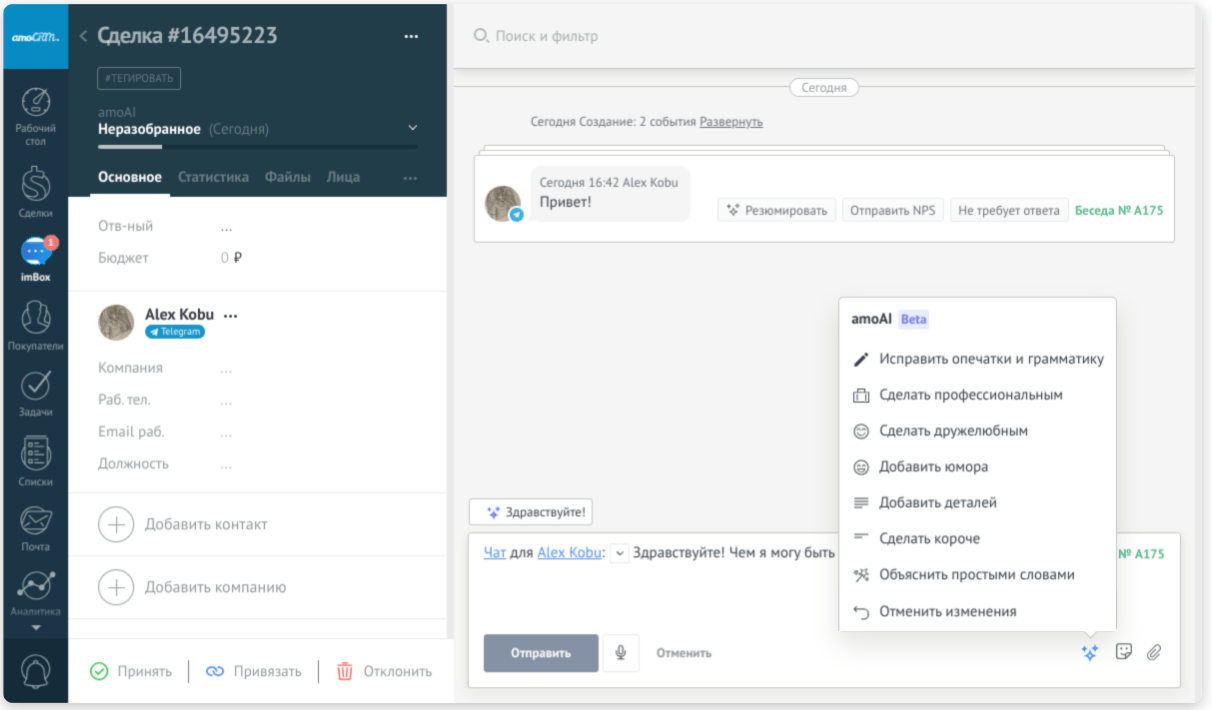The image size is (1212, 710).
Task: Add a contact with the plus icon
Action: coord(117,523)
